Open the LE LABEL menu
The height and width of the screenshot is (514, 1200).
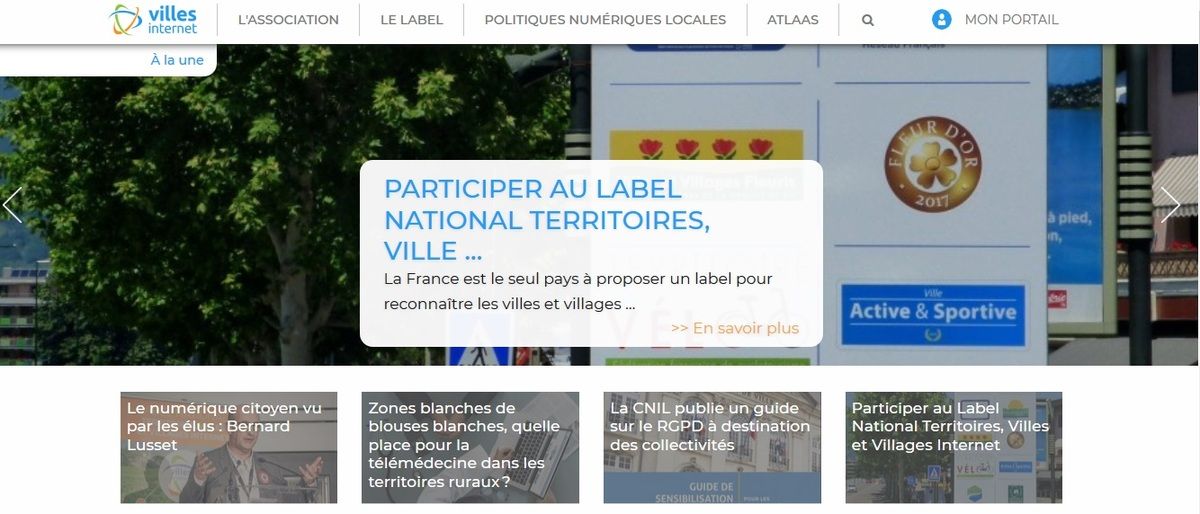[412, 20]
